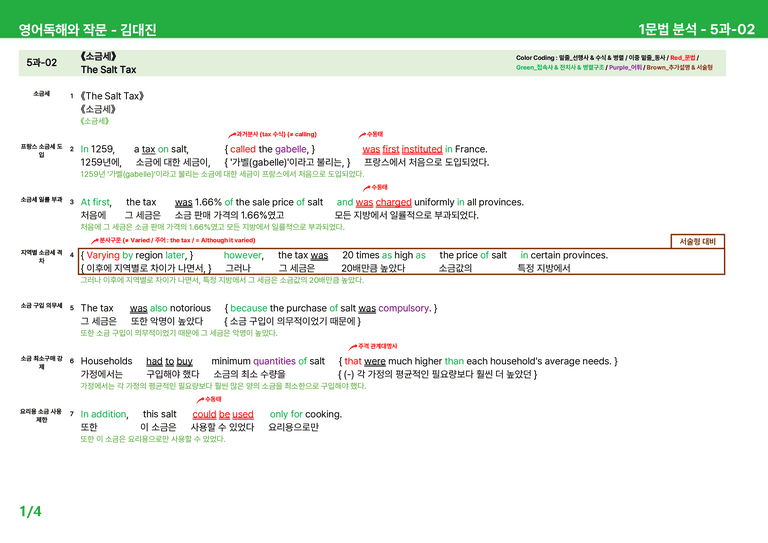
Task: Click the margin label '요리용 소금 사용 제한'
Action: pyautogui.click(x=42, y=415)
